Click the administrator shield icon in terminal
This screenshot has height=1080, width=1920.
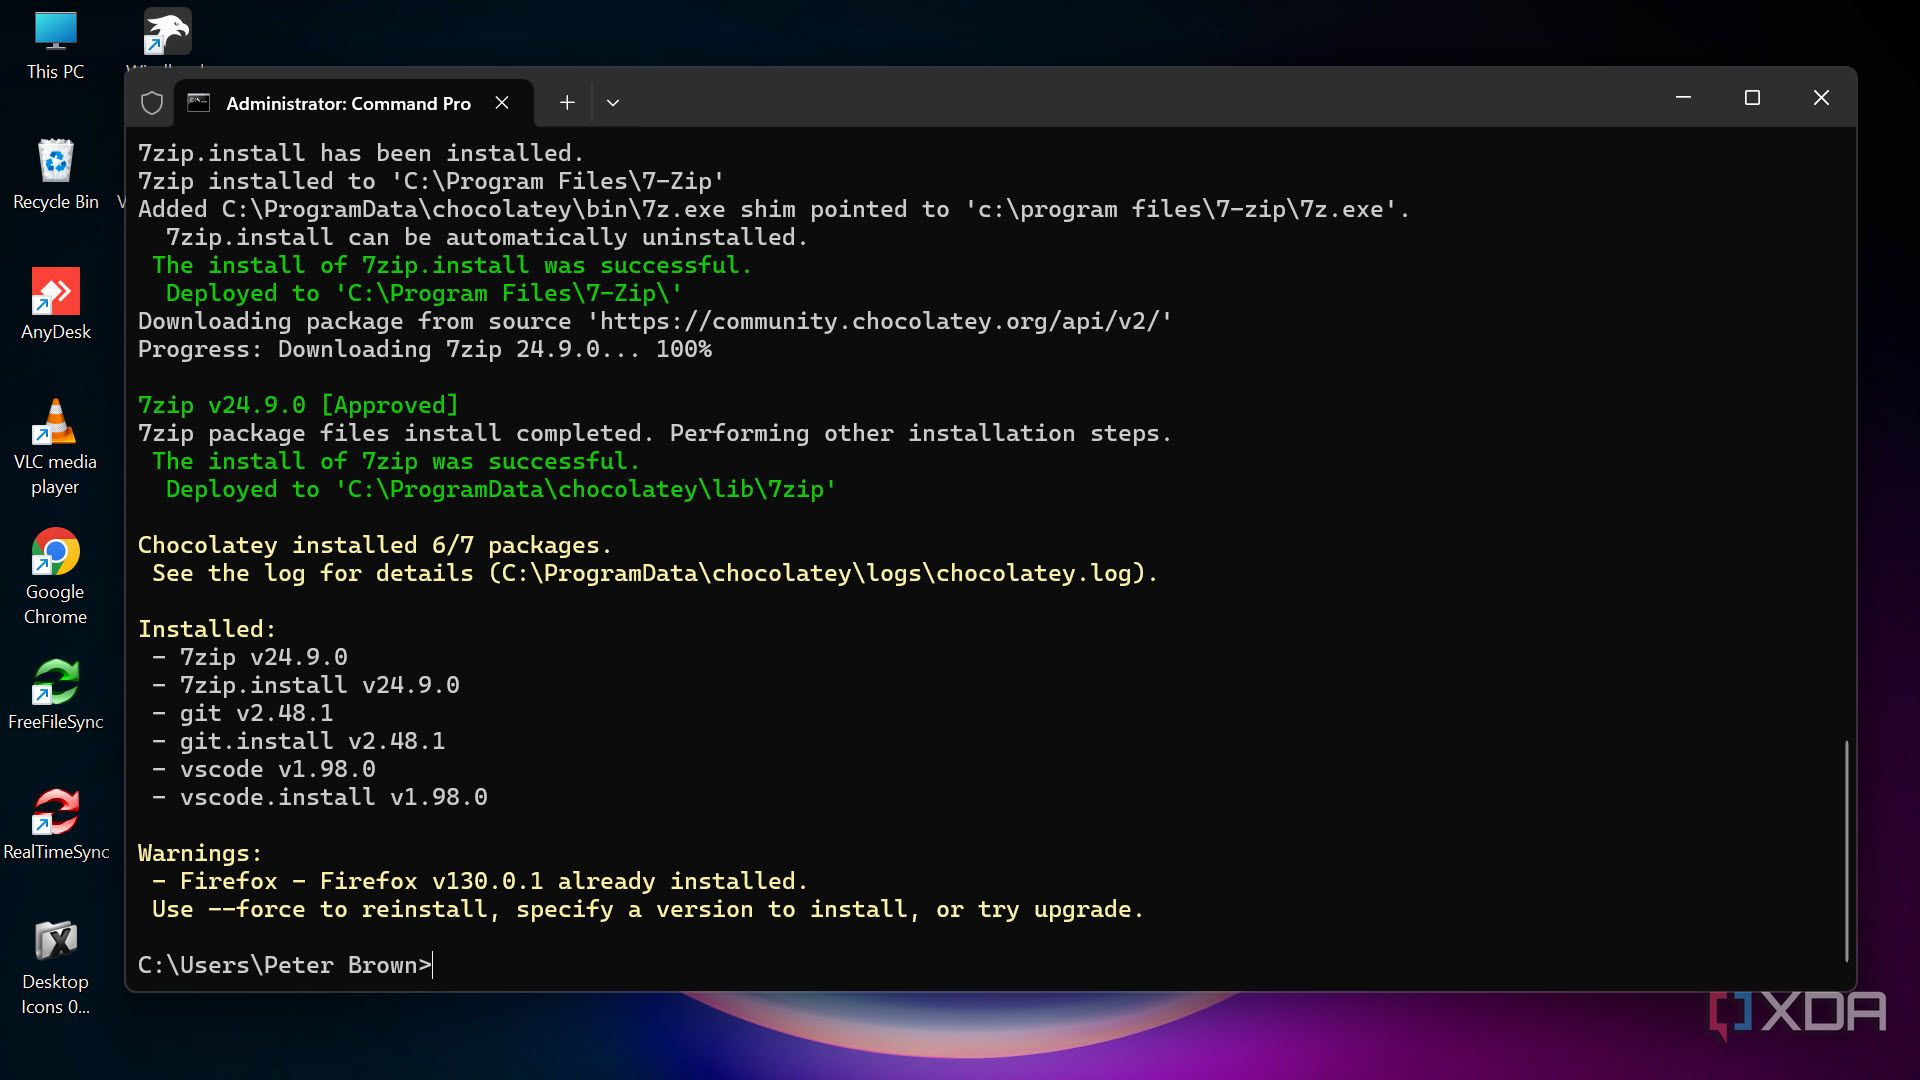pos(152,103)
